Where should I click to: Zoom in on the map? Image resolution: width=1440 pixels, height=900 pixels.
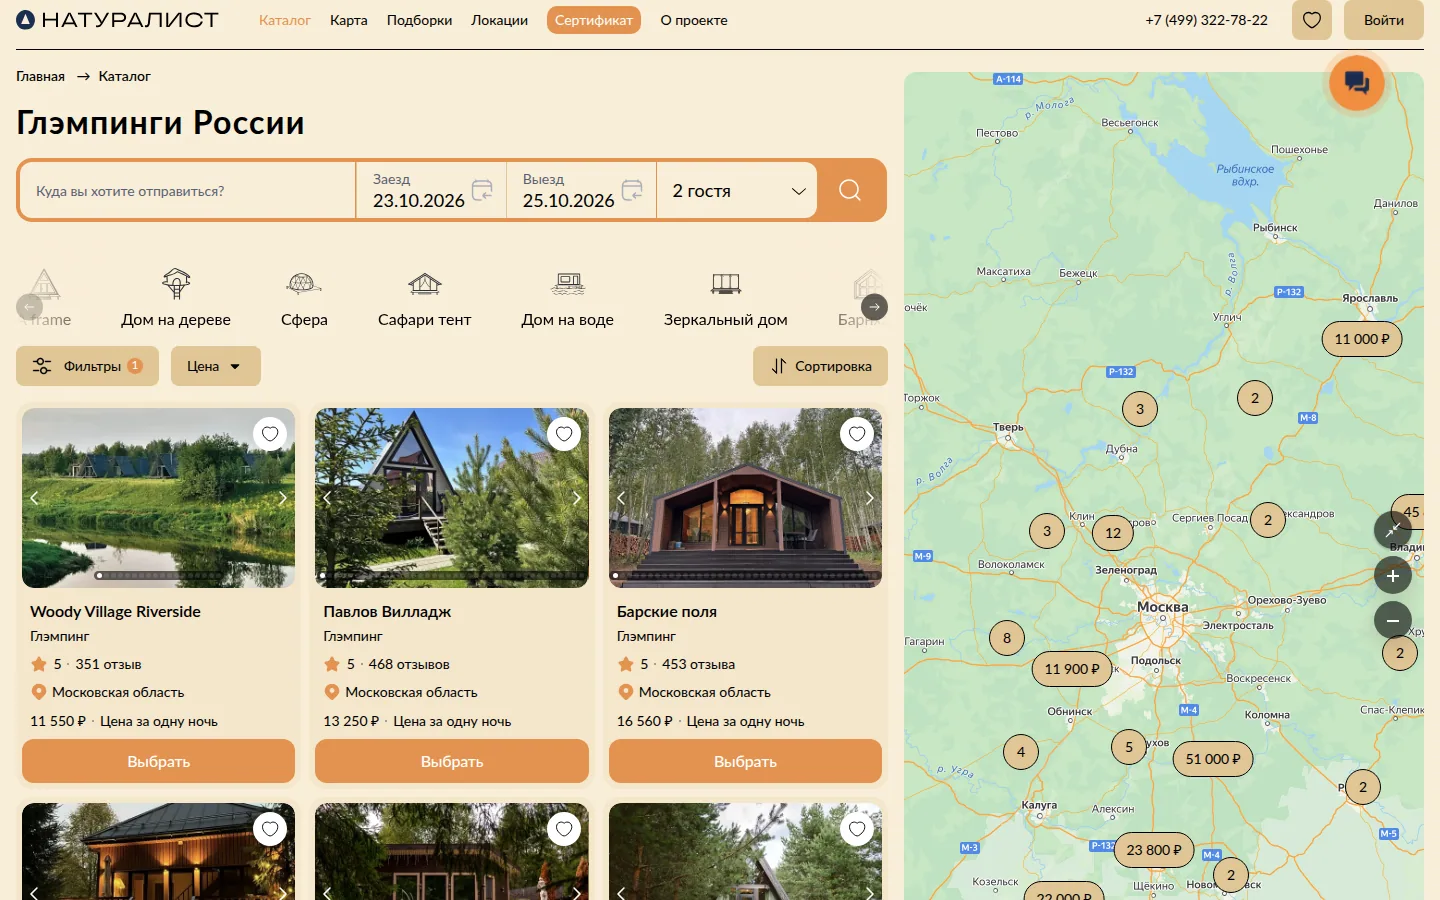coord(1393,575)
